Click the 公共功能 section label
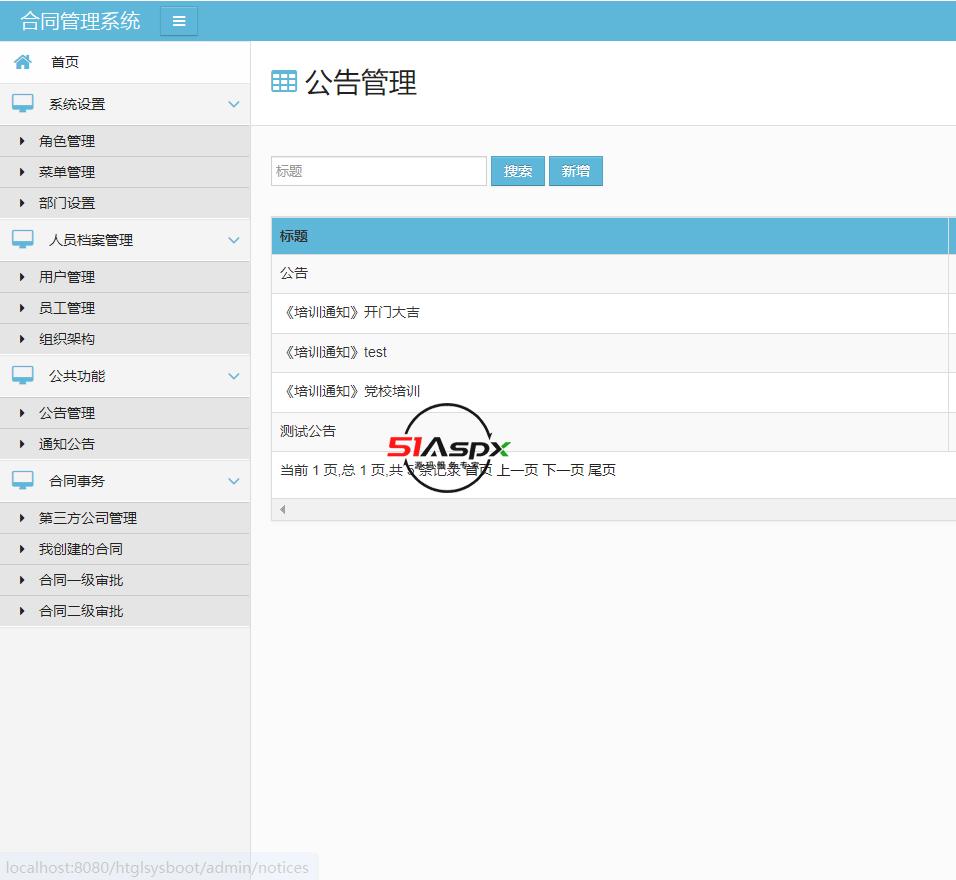Image resolution: width=956 pixels, height=880 pixels. (x=77, y=376)
